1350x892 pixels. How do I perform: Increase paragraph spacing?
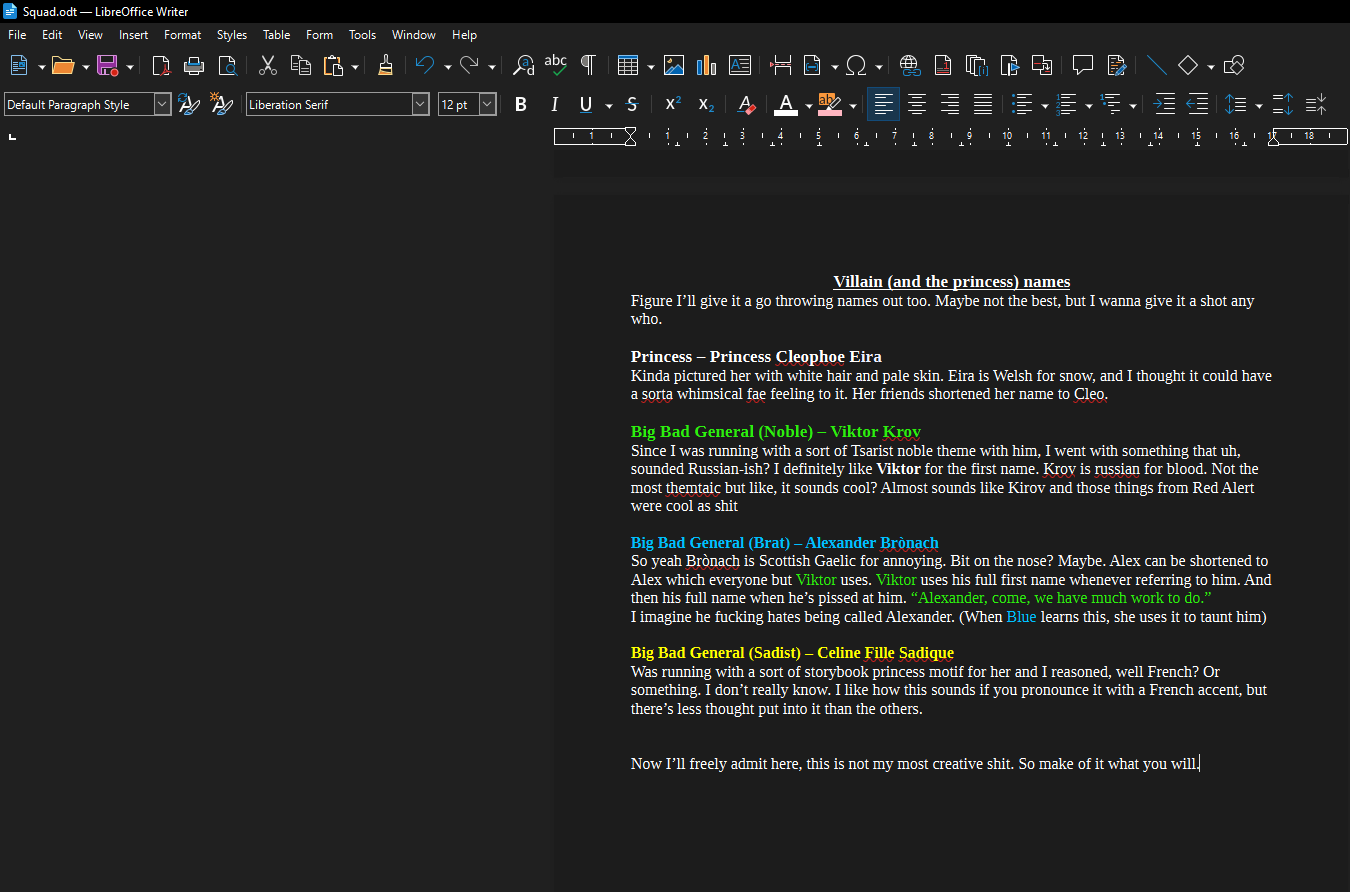1283,104
